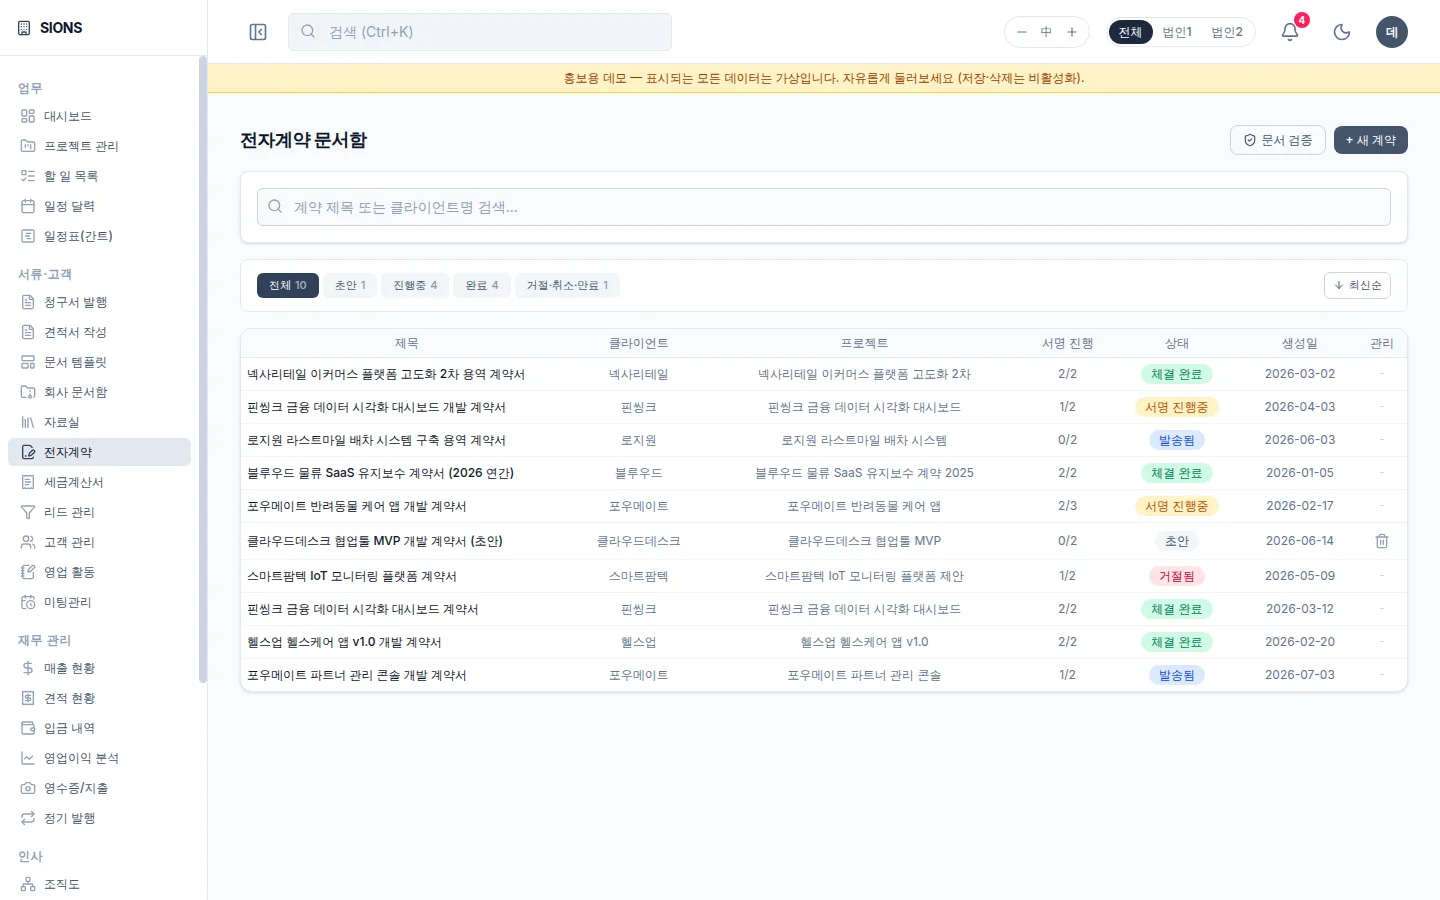Open the 최신순 sort dropdown
The height and width of the screenshot is (900, 1440).
[1357, 285]
